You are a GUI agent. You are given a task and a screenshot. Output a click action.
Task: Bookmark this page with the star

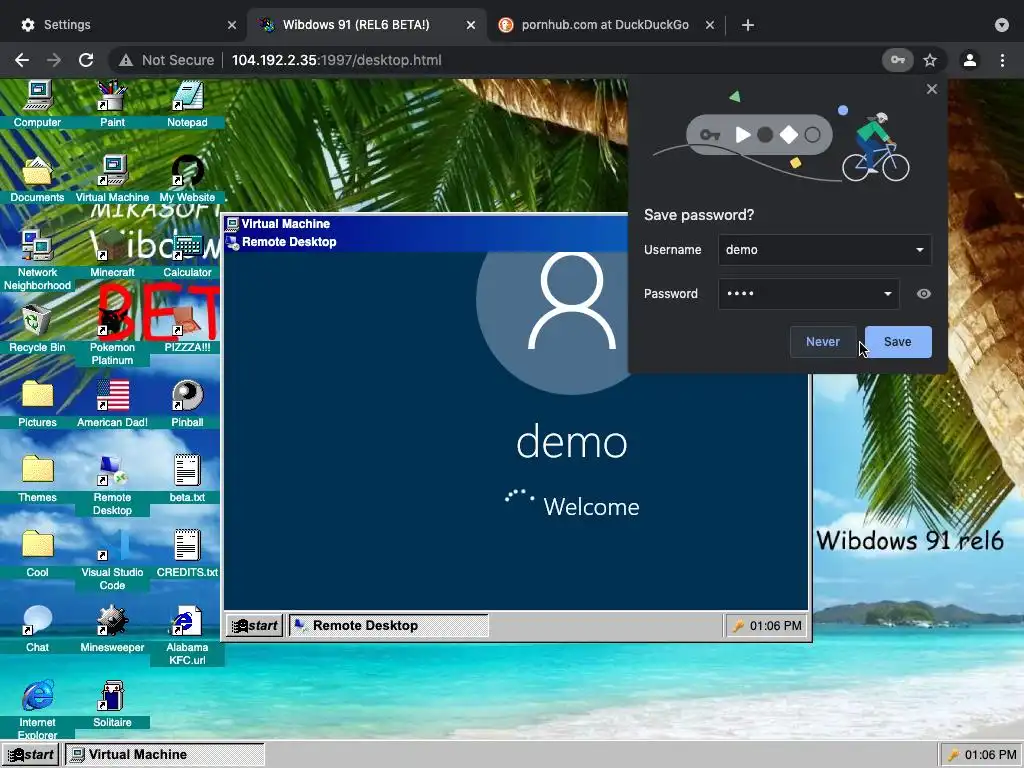tap(930, 60)
